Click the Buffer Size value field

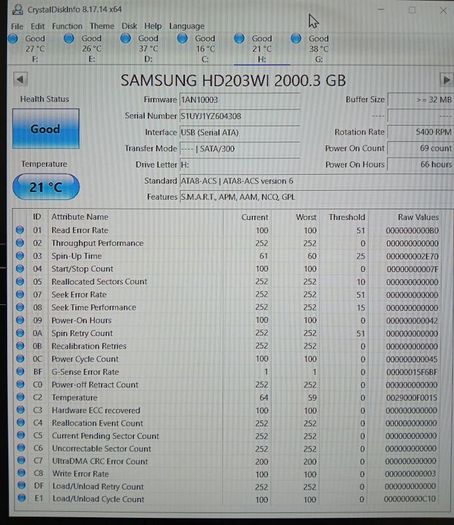pyautogui.click(x=420, y=100)
